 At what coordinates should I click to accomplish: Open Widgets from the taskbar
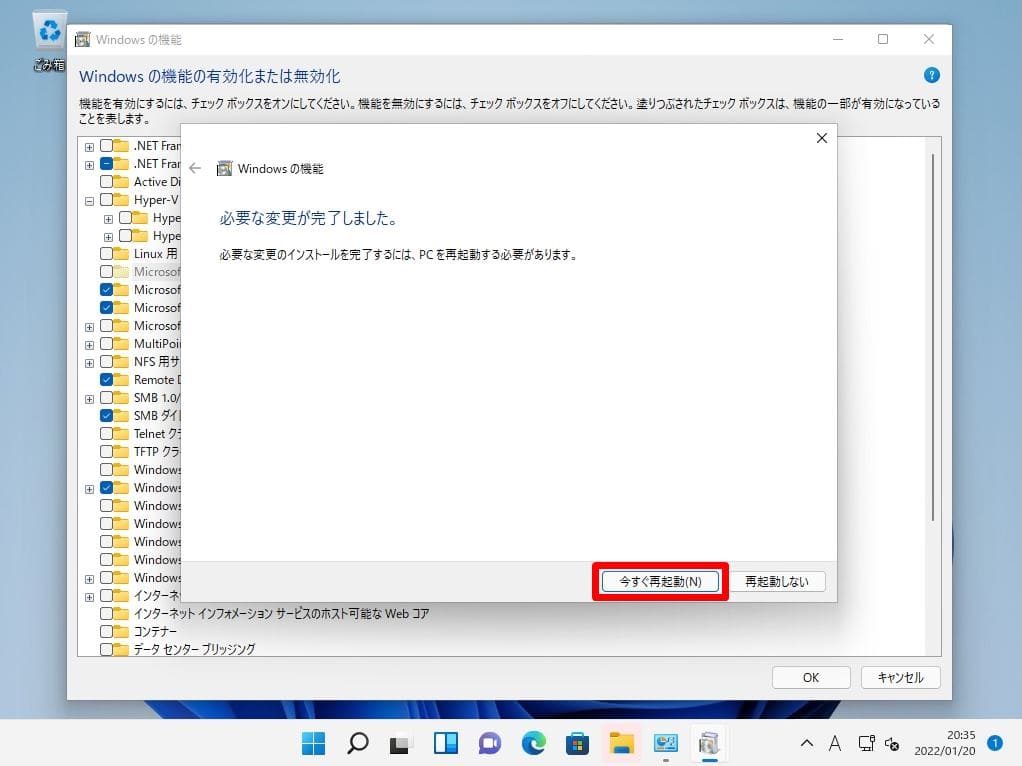click(x=446, y=743)
